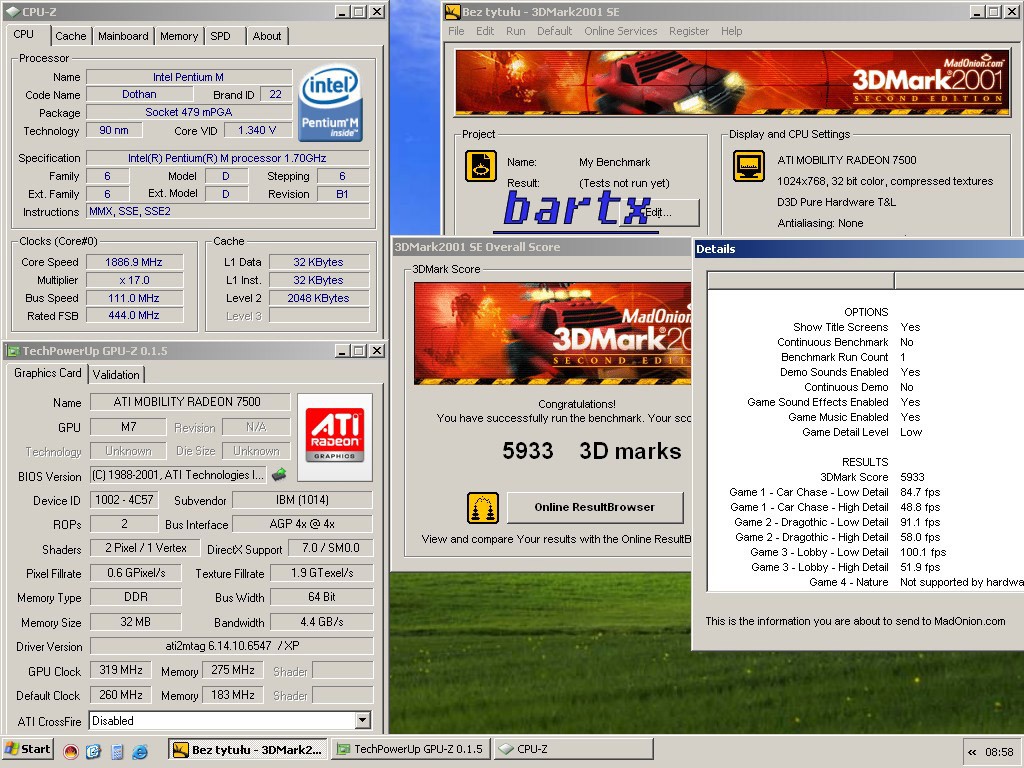Screen dimensions: 1024x768
Task: Click the ATI Radeon Graphics logo in GPU-Z
Action: coord(334,436)
